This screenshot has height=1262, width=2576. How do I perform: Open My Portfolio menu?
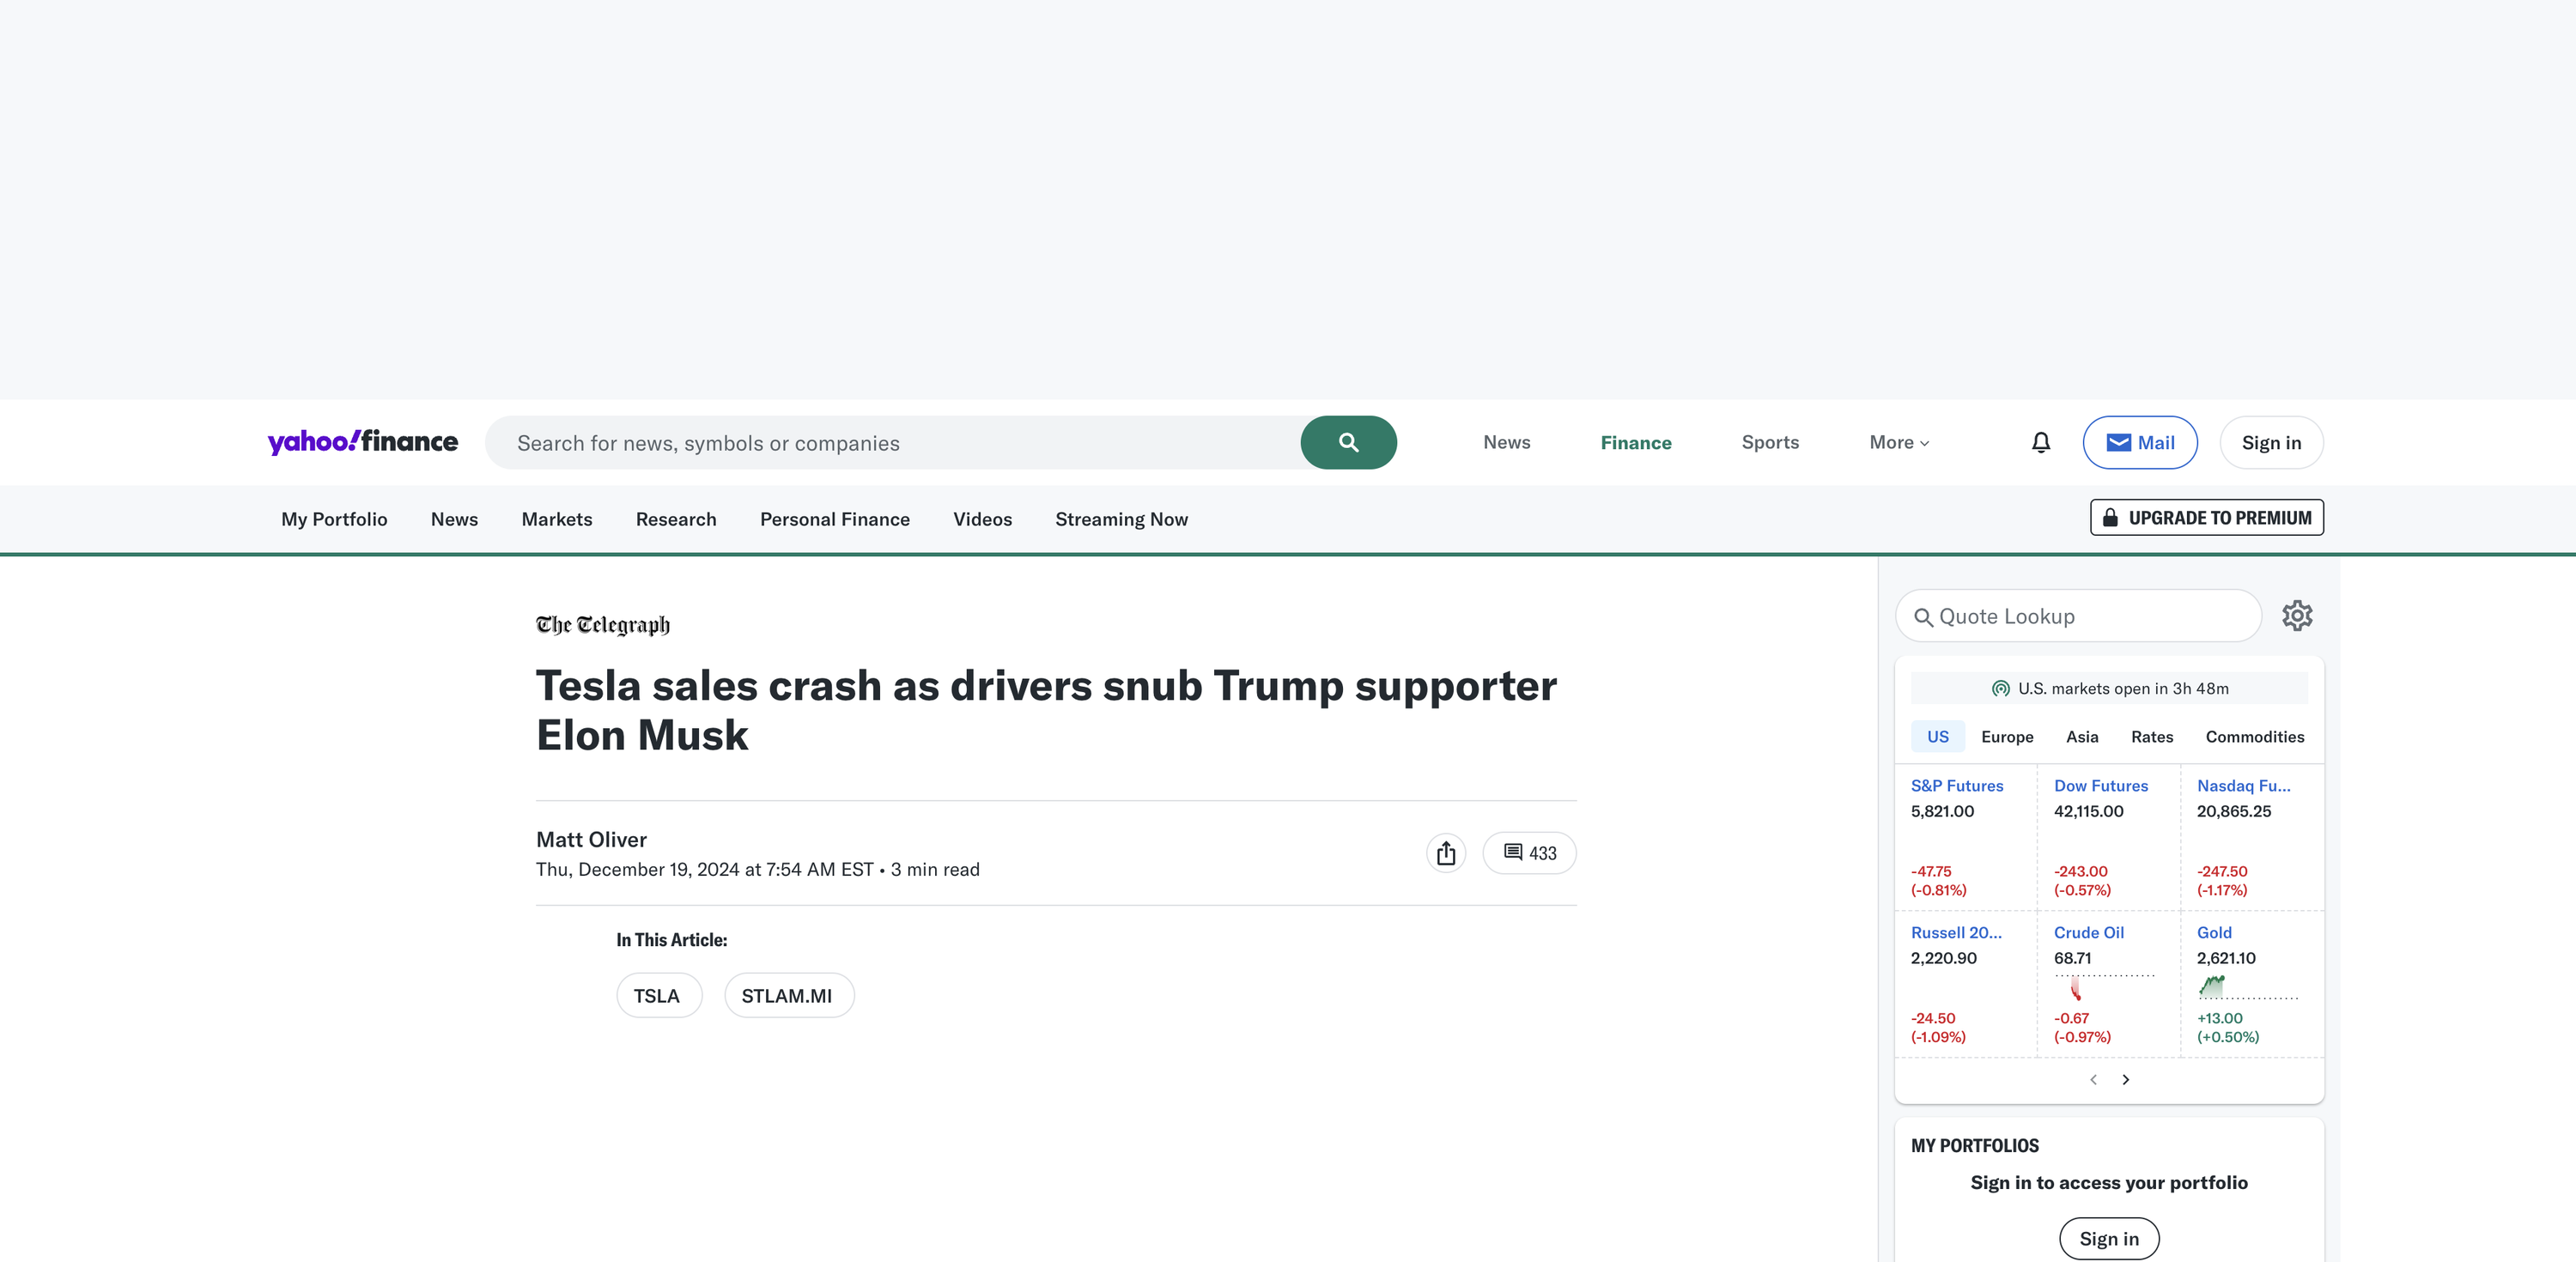[334, 519]
